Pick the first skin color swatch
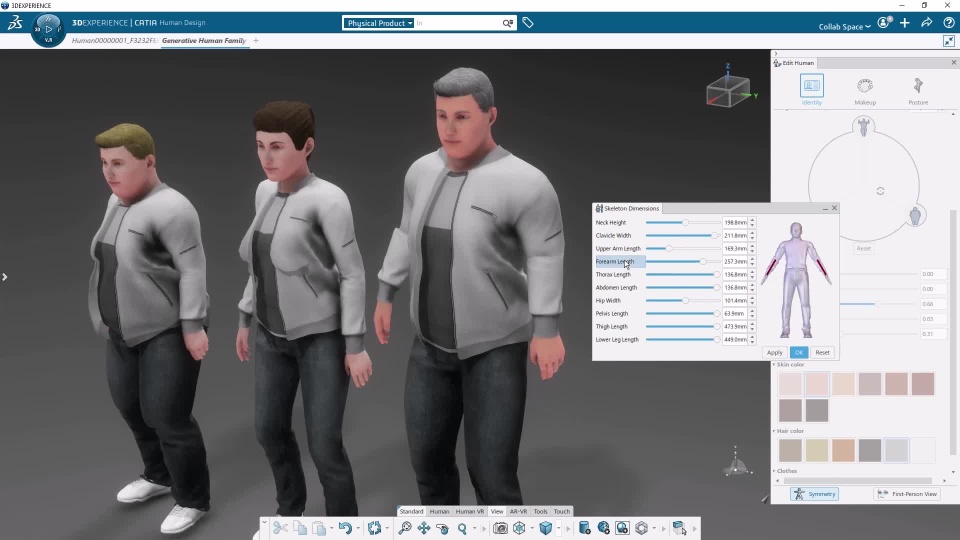The width and height of the screenshot is (960, 540). point(790,384)
